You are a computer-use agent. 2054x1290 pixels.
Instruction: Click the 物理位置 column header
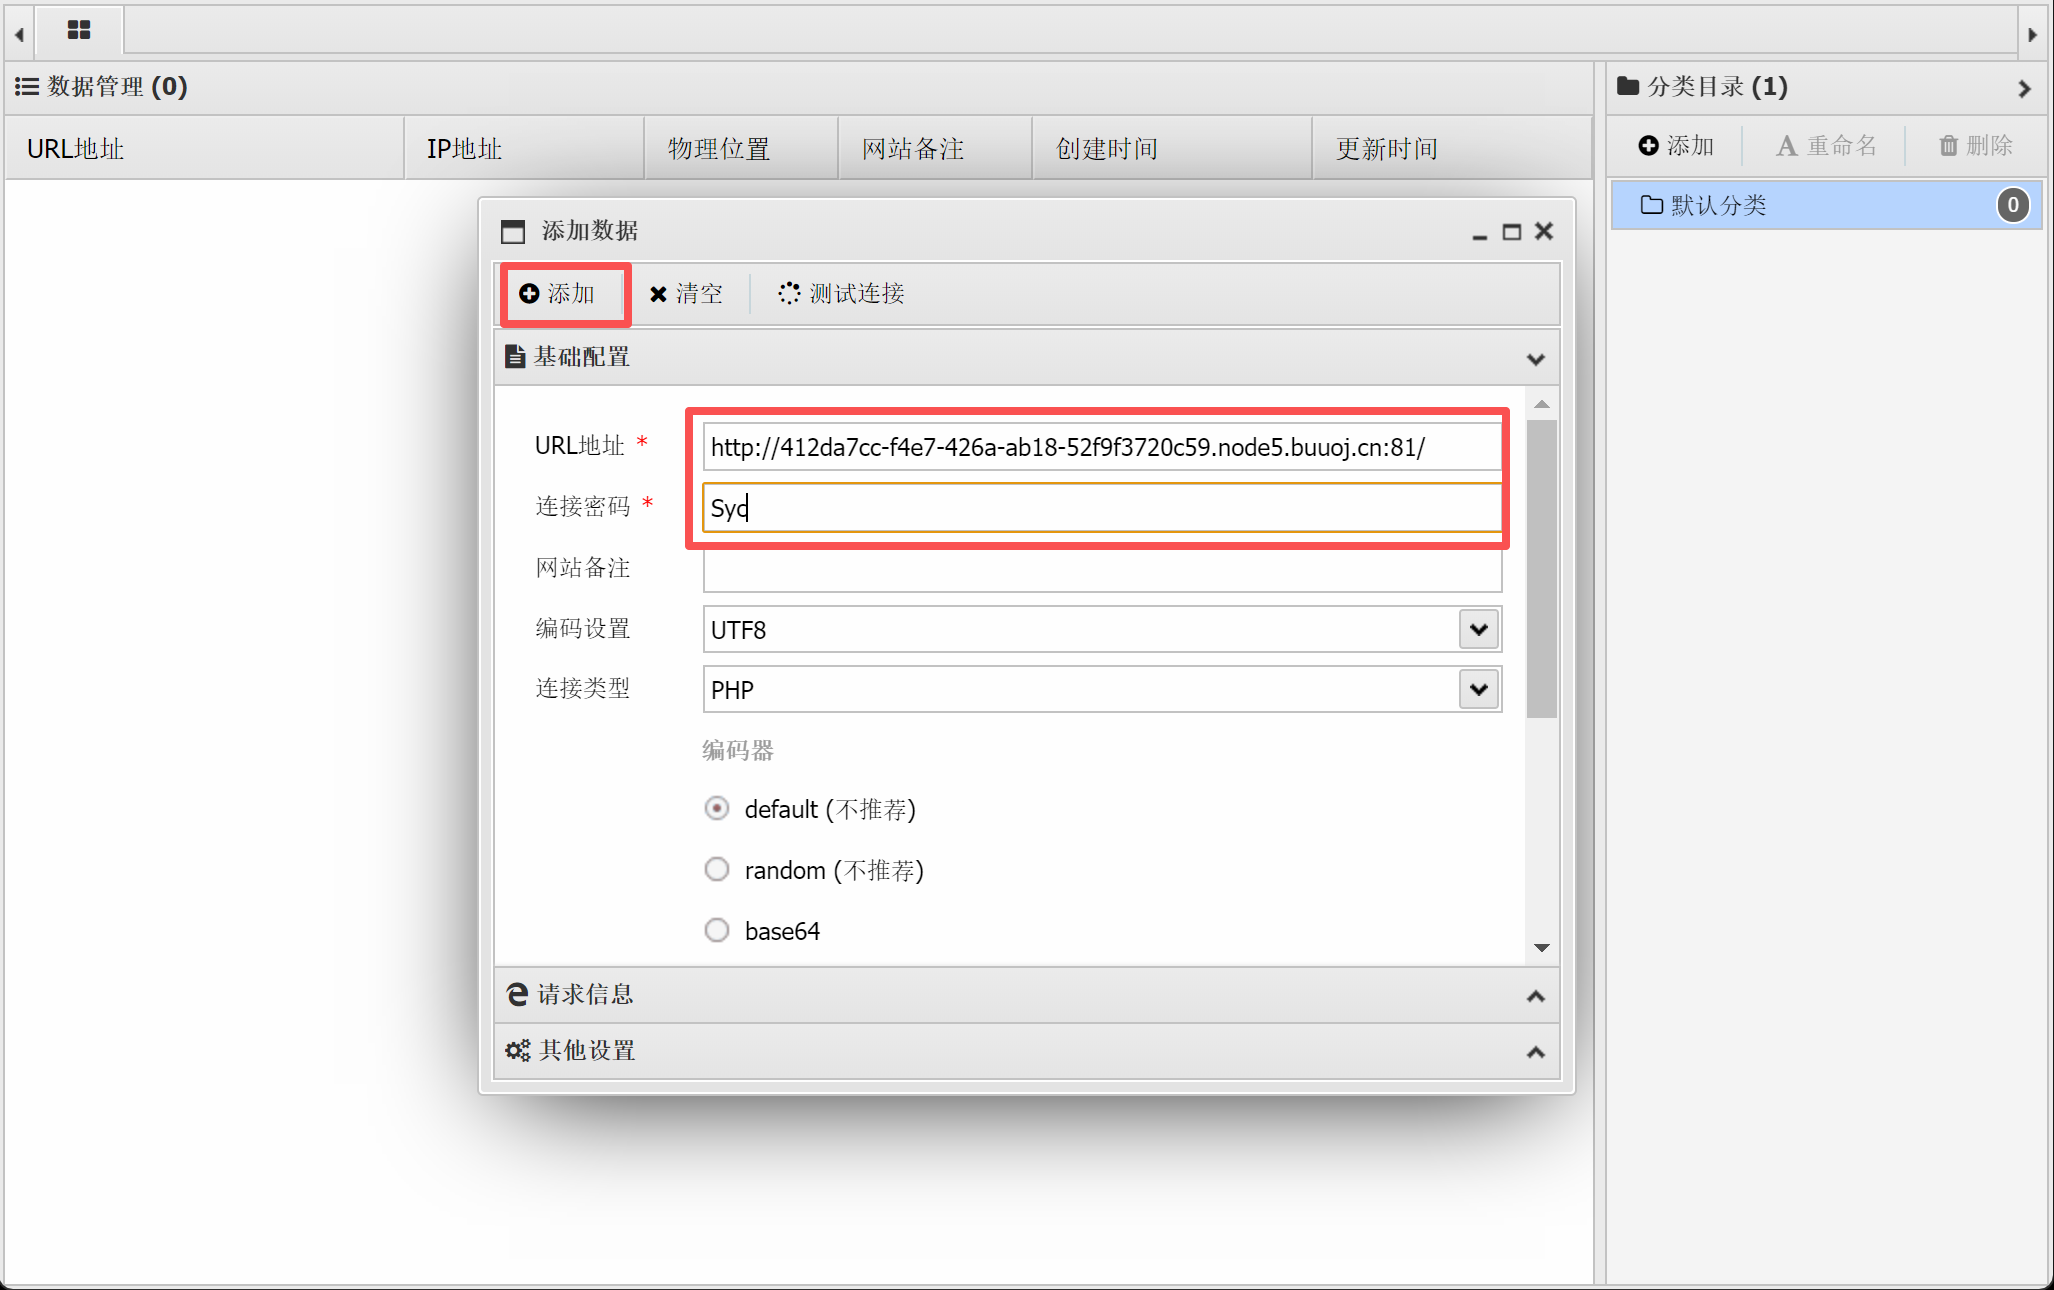741,149
